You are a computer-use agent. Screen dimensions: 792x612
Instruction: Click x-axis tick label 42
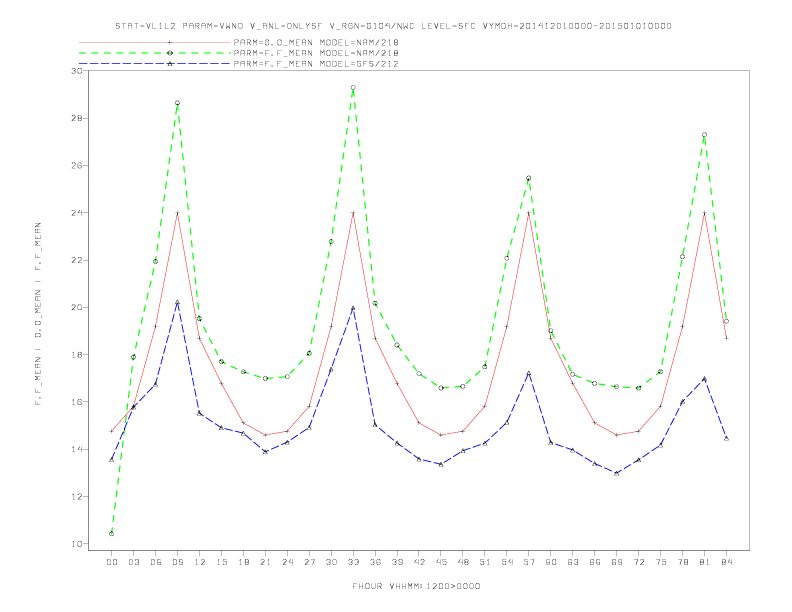419,562
